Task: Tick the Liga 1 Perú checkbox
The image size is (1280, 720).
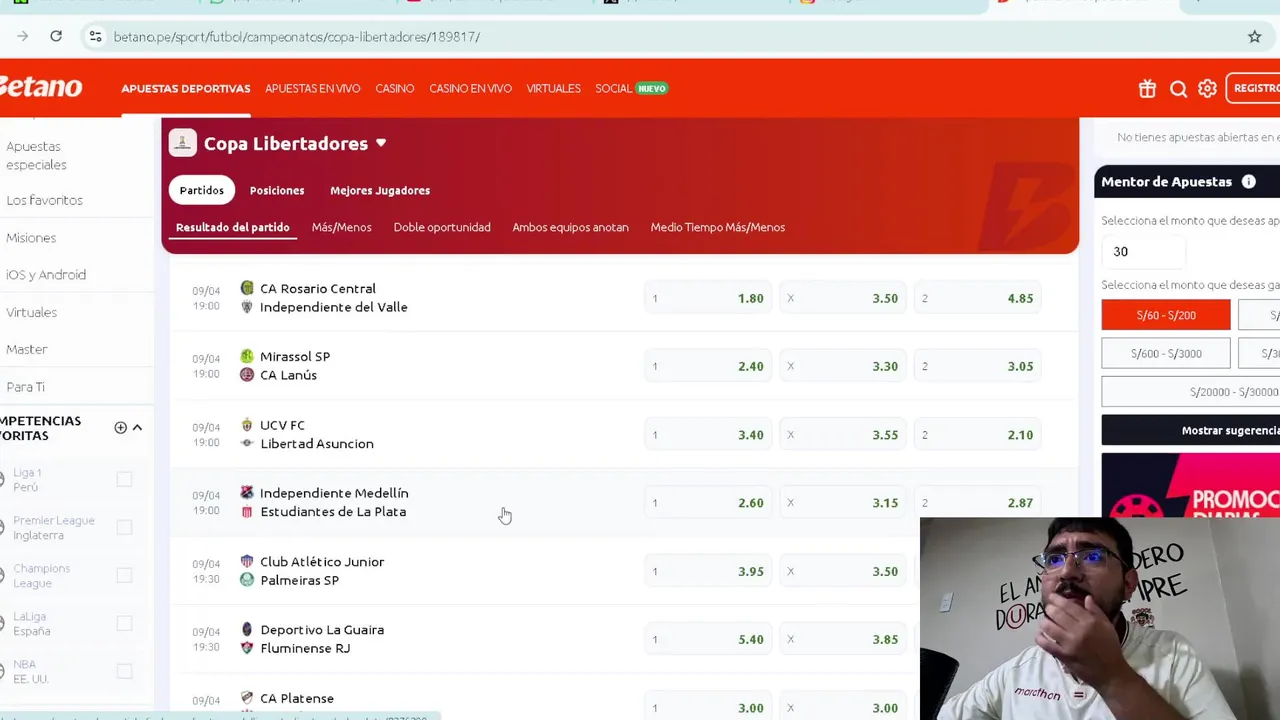Action: pyautogui.click(x=124, y=480)
